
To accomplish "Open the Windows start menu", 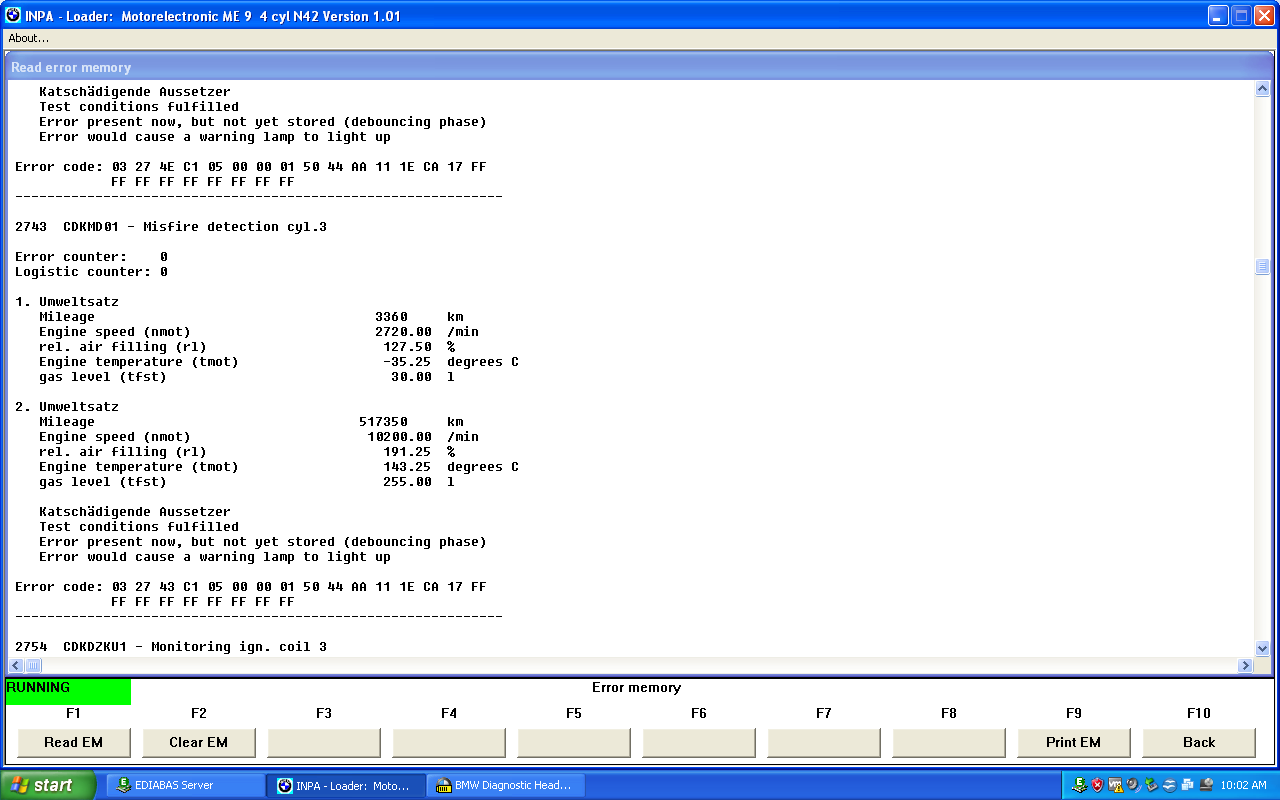I will (48, 785).
